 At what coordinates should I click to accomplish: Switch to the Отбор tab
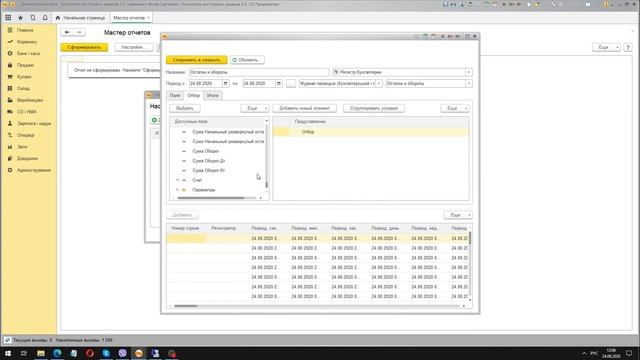tap(193, 96)
